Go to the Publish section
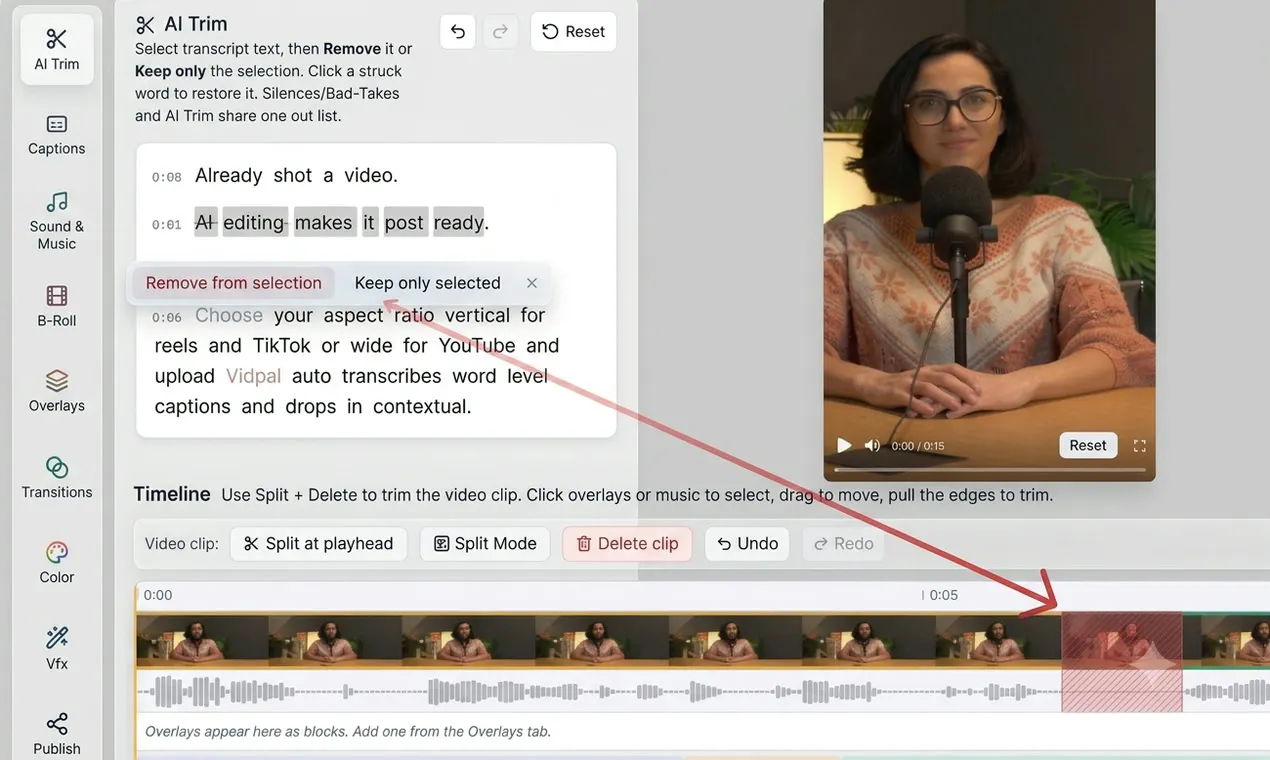This screenshot has height=760, width=1270. coord(57,735)
